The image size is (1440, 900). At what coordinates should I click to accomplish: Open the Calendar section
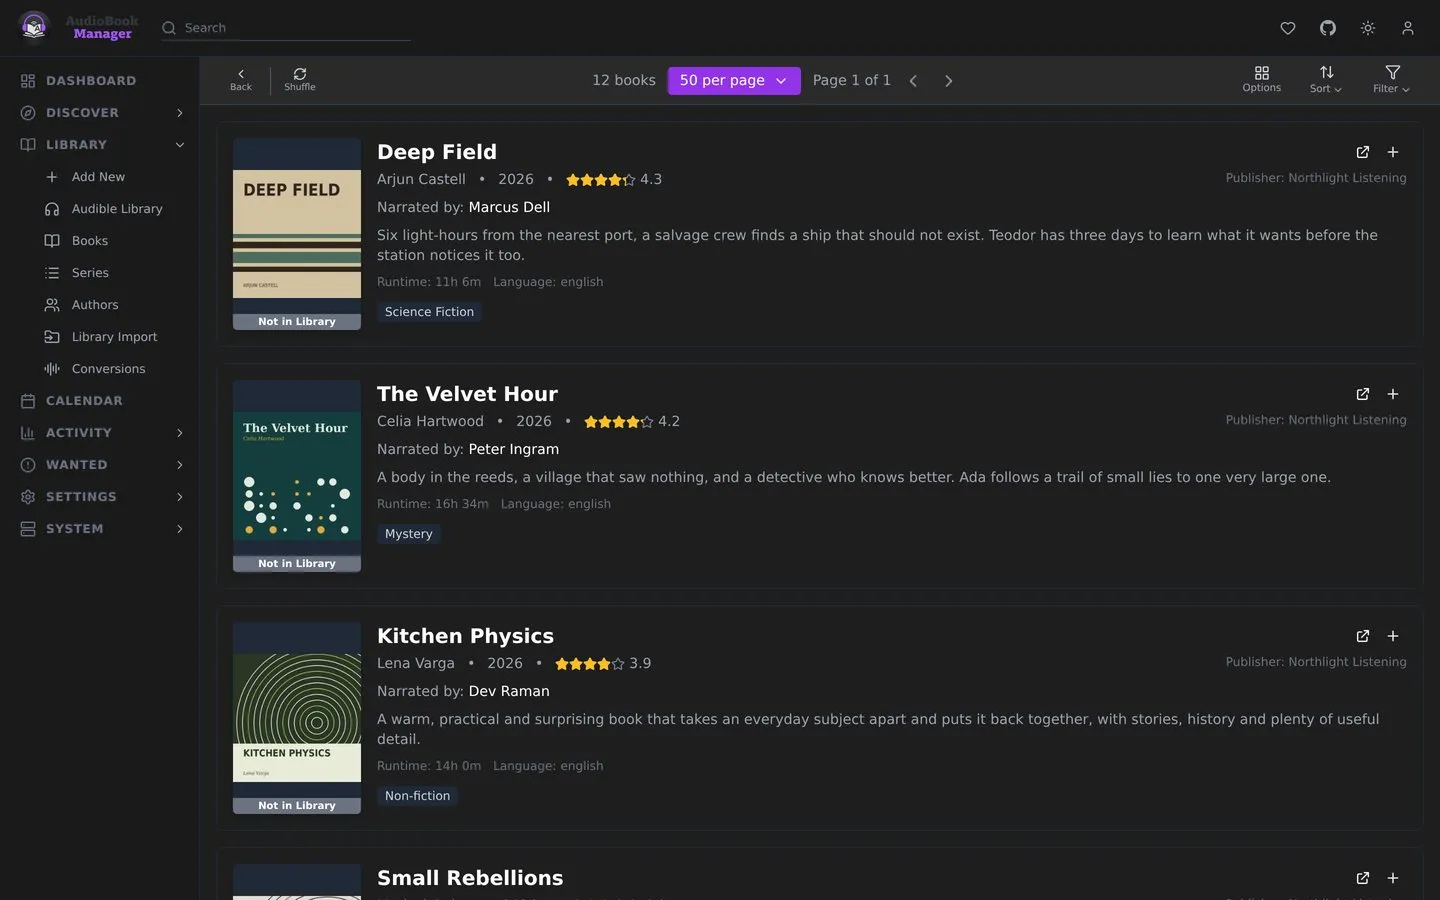[100, 401]
